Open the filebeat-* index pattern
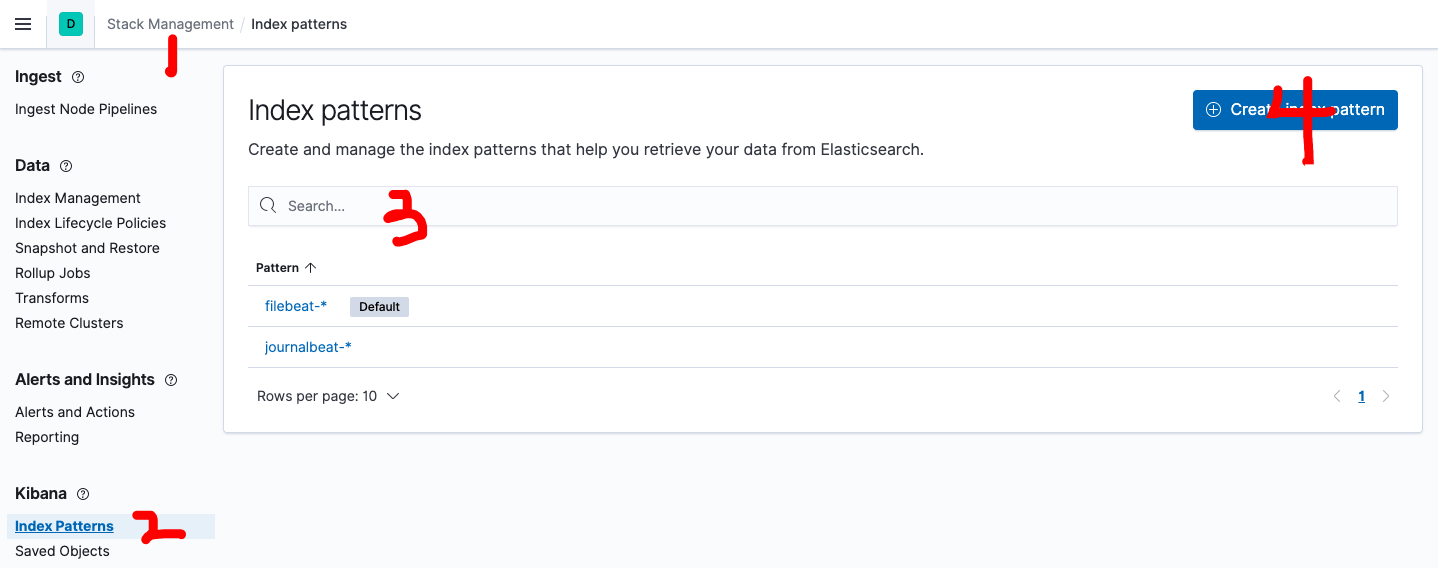The image size is (1438, 568). [x=296, y=306]
